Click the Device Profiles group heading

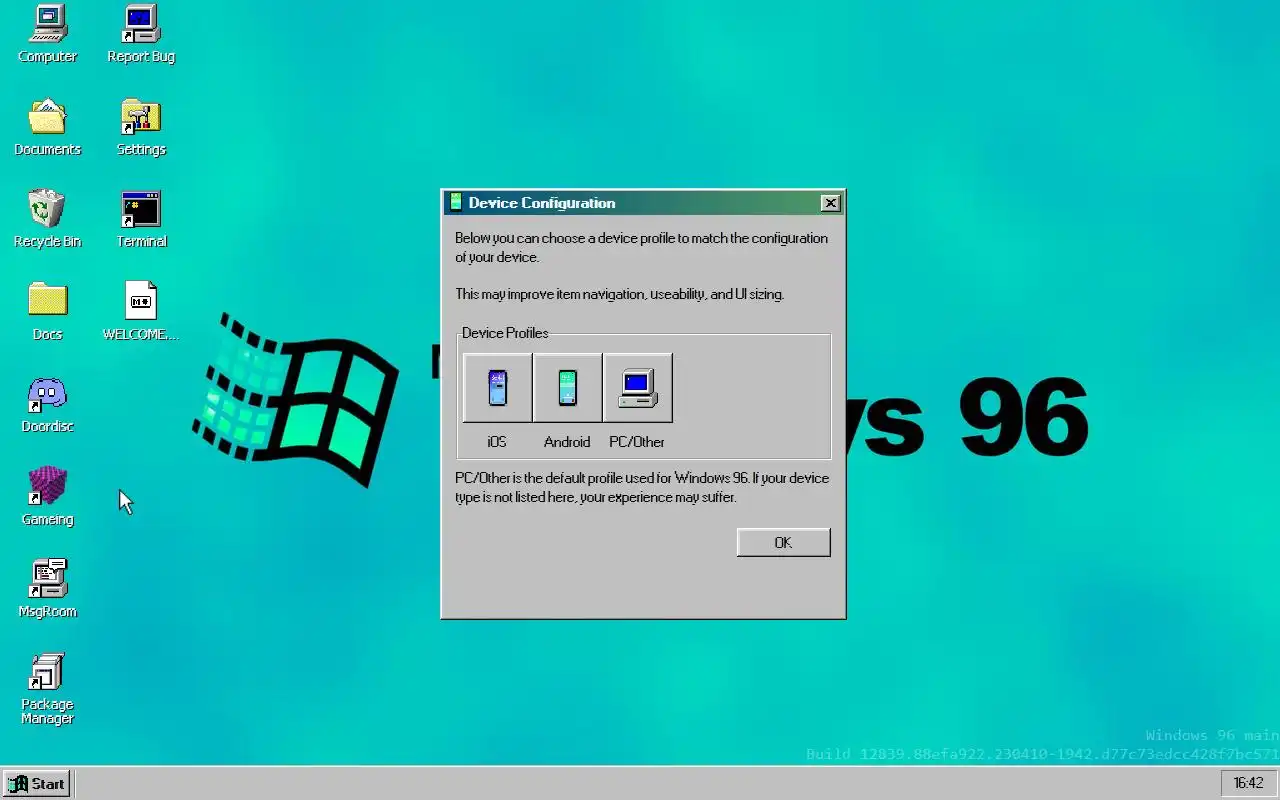coord(505,333)
